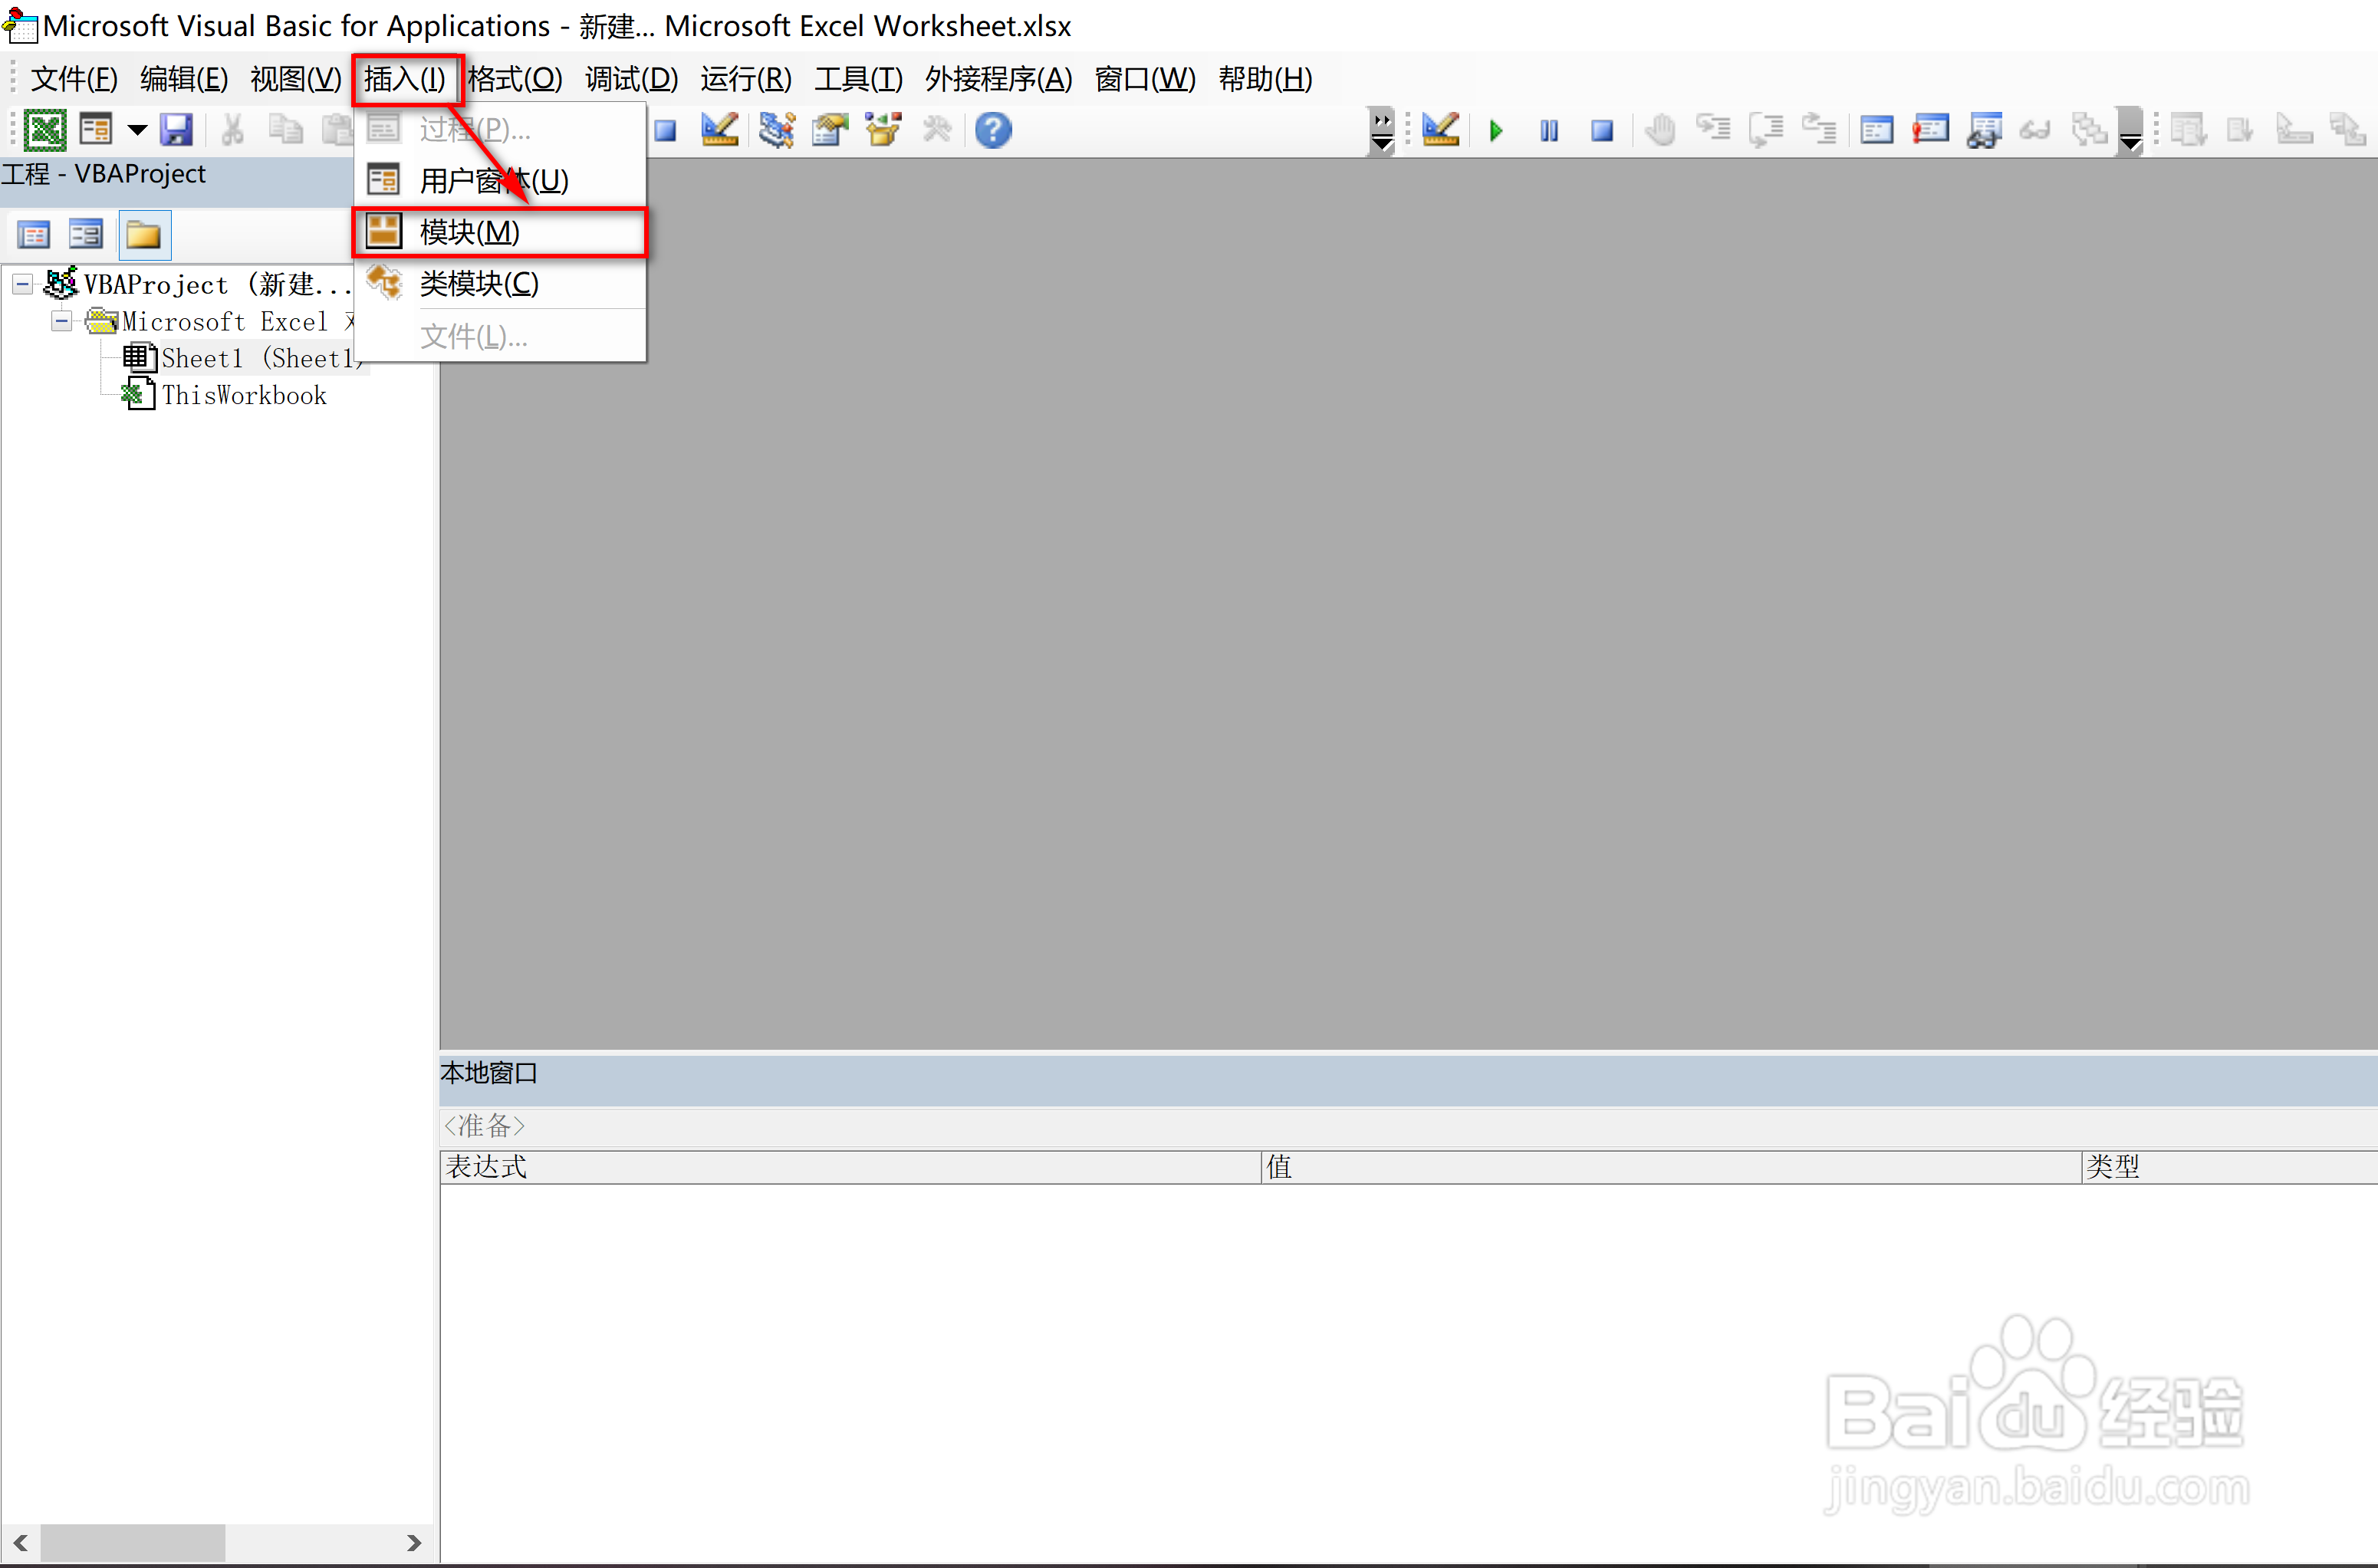Open the Object Browser toolbar icon
The width and height of the screenshot is (2378, 1568).
883,130
